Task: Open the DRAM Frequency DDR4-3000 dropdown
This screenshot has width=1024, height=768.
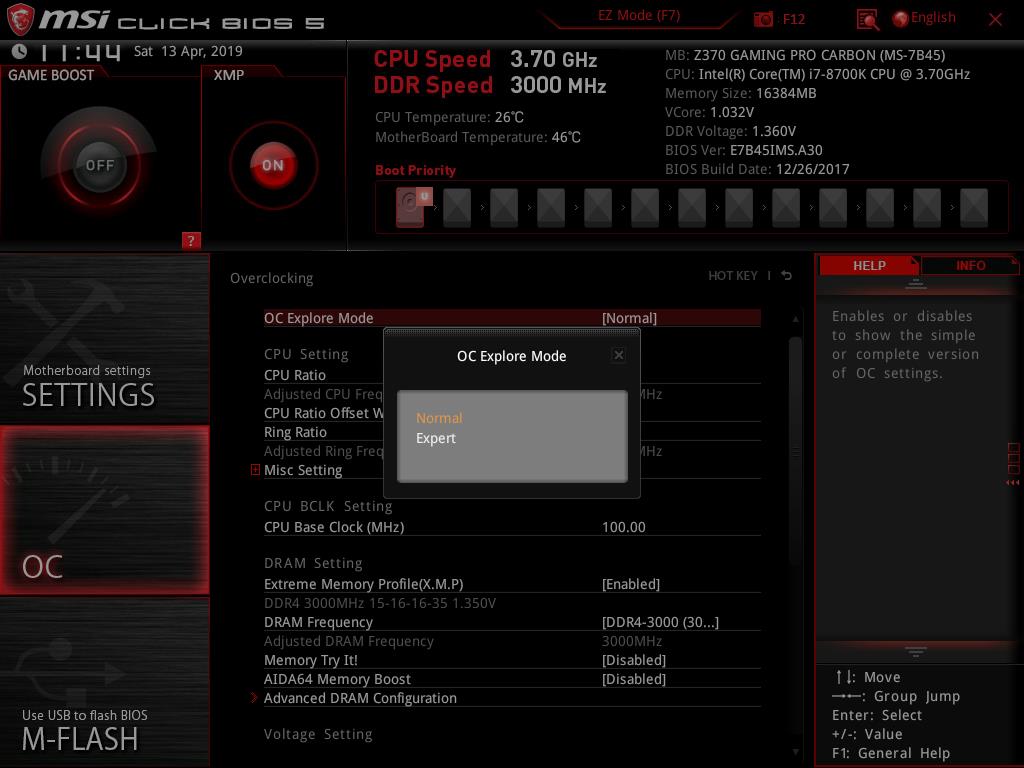Action: click(x=660, y=622)
